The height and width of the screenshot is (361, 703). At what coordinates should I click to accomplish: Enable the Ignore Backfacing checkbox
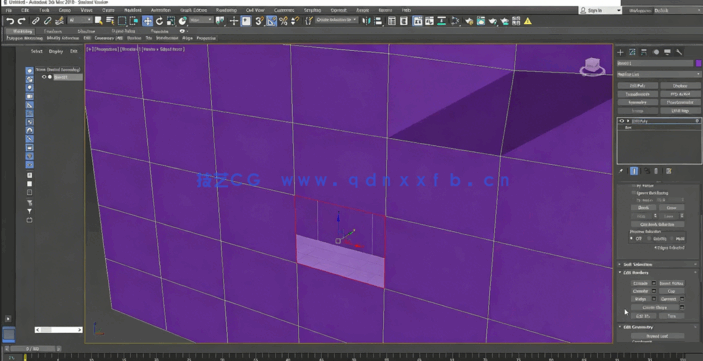tap(634, 193)
